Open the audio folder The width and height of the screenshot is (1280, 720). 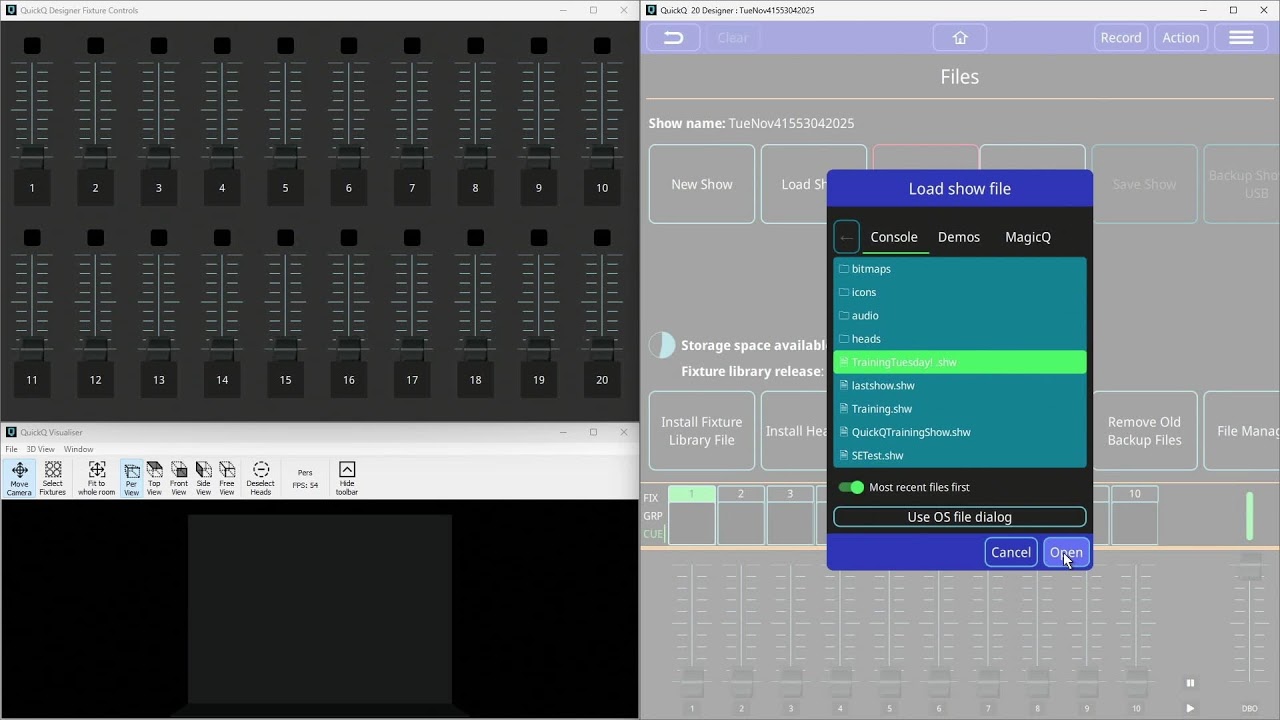click(960, 315)
